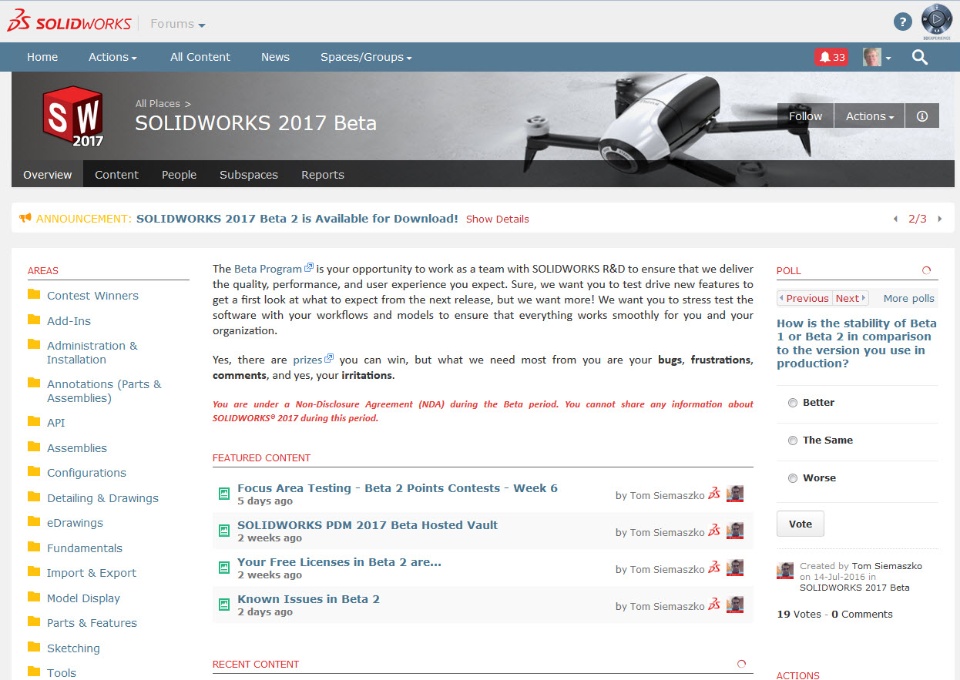Expand the Spaces/Groups menu
Screen dimensions: 960x680
coord(366,57)
